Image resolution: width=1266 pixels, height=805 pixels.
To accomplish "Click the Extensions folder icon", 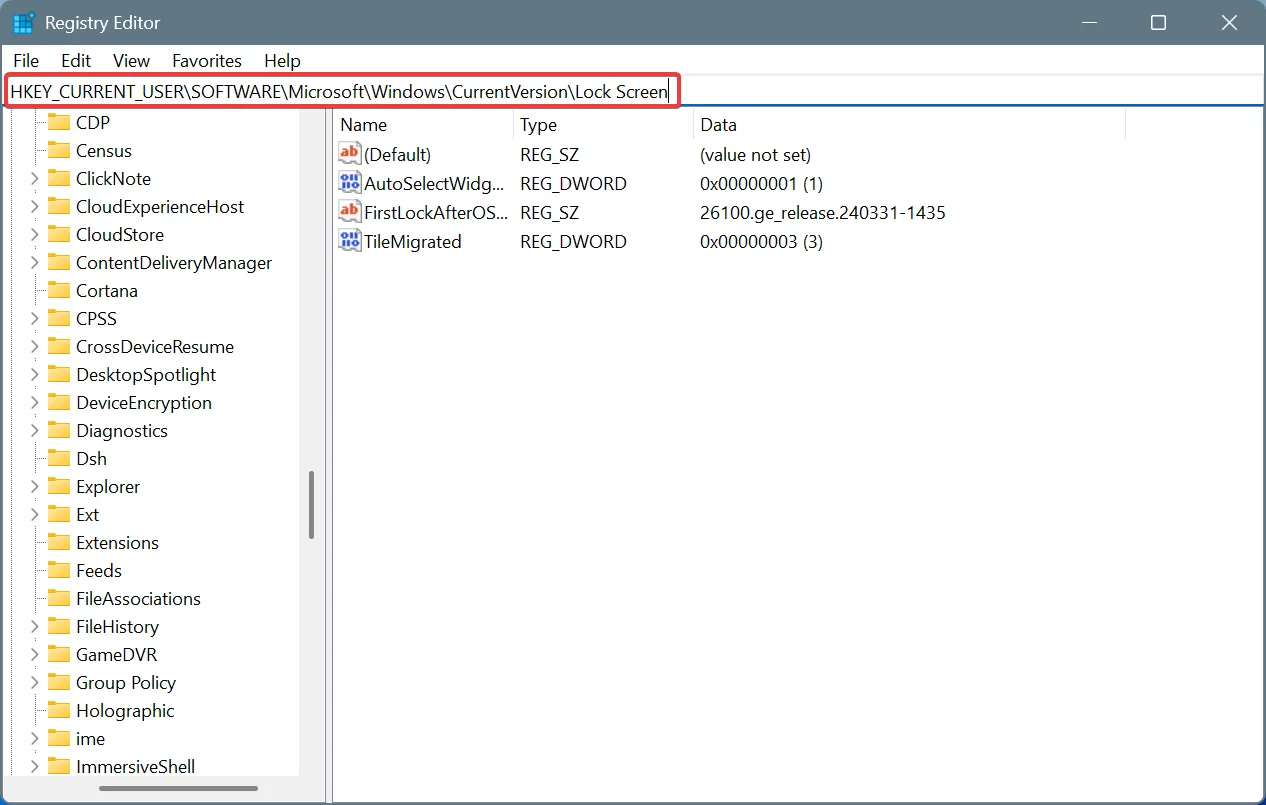I will pyautogui.click(x=59, y=542).
